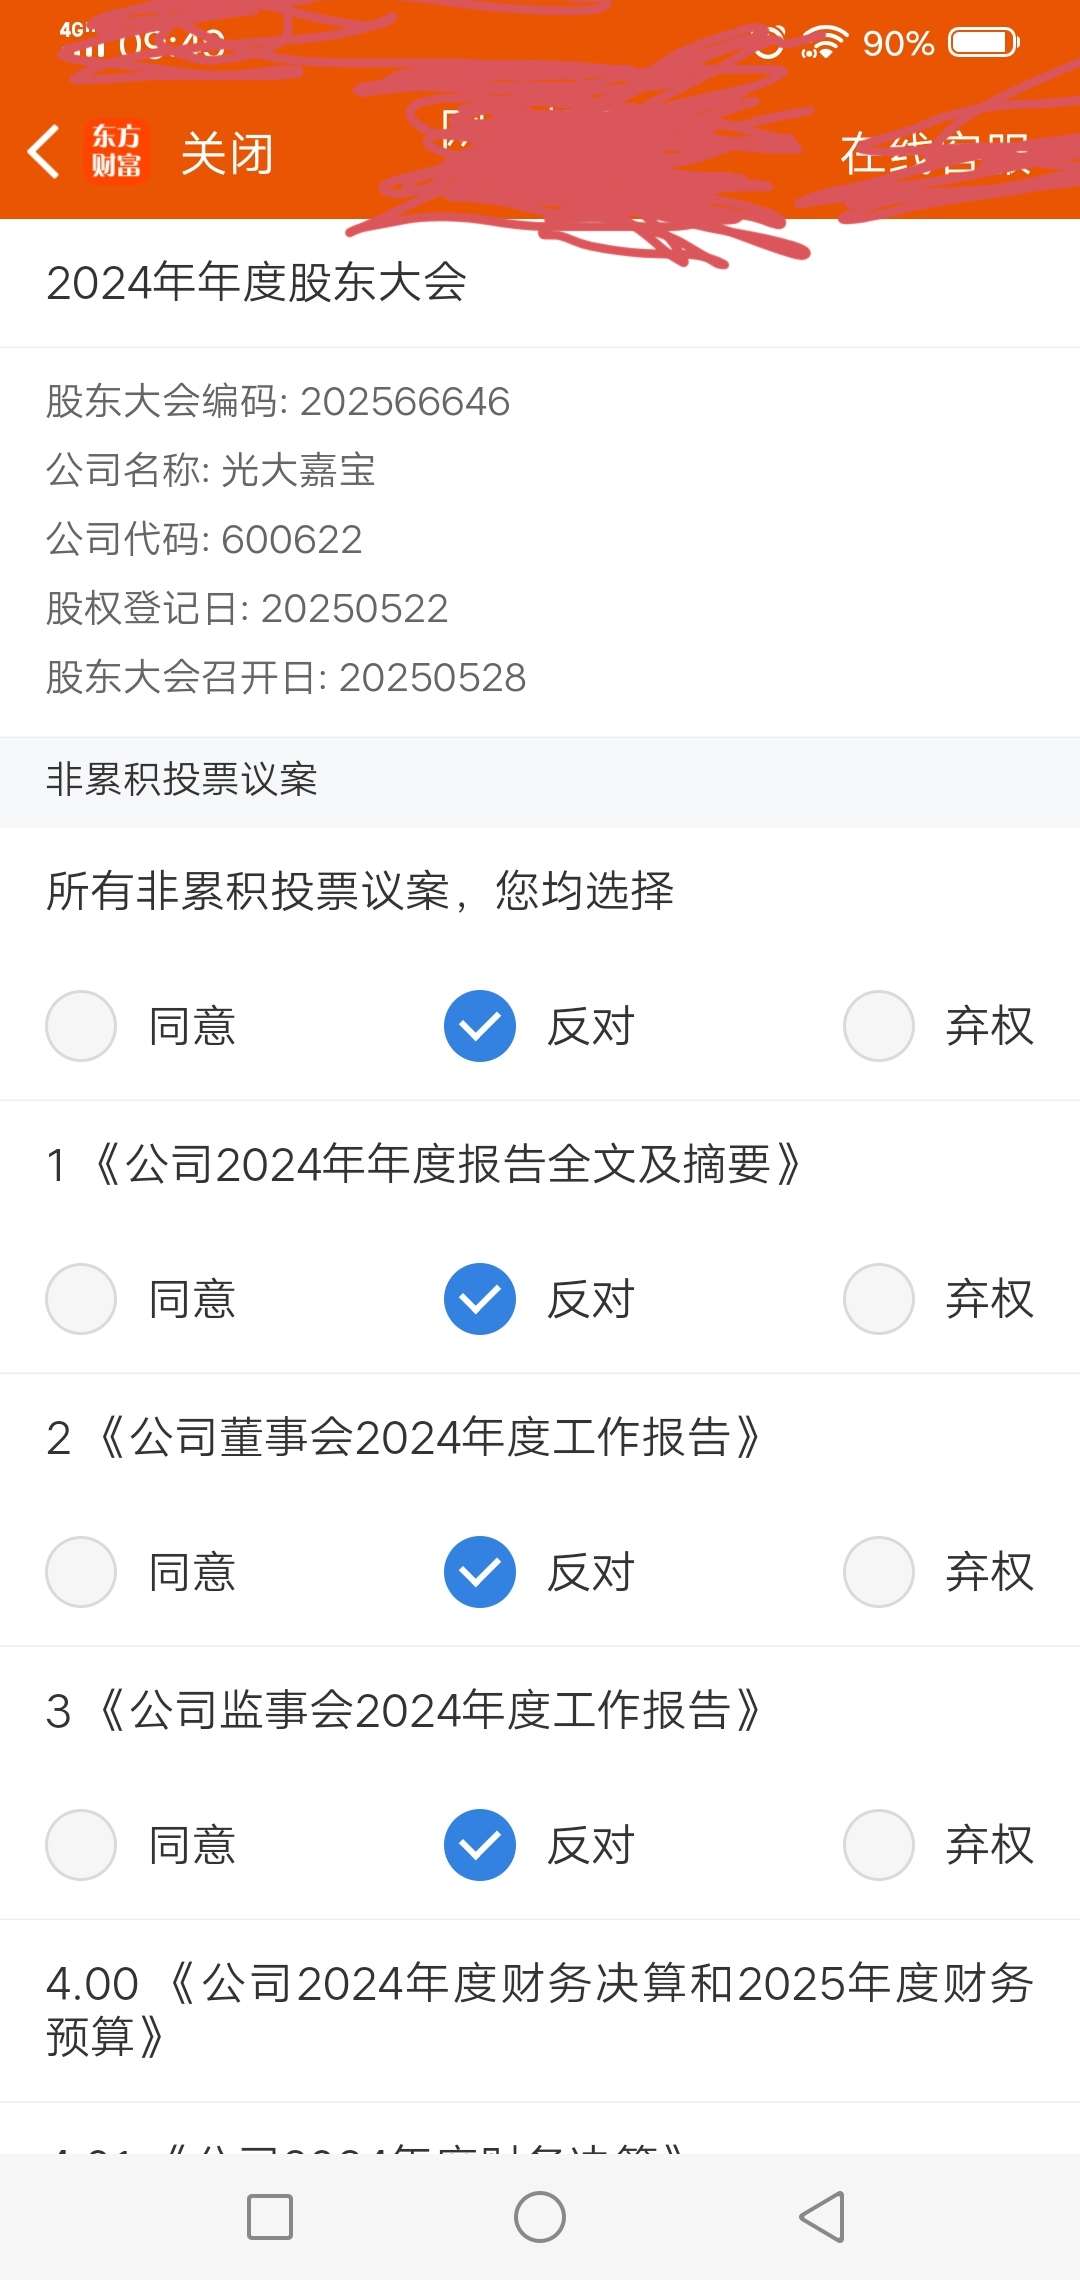Tap proposal 4.00 财务决算和财务预算 title
The image size is (1080, 2280).
point(540,2010)
